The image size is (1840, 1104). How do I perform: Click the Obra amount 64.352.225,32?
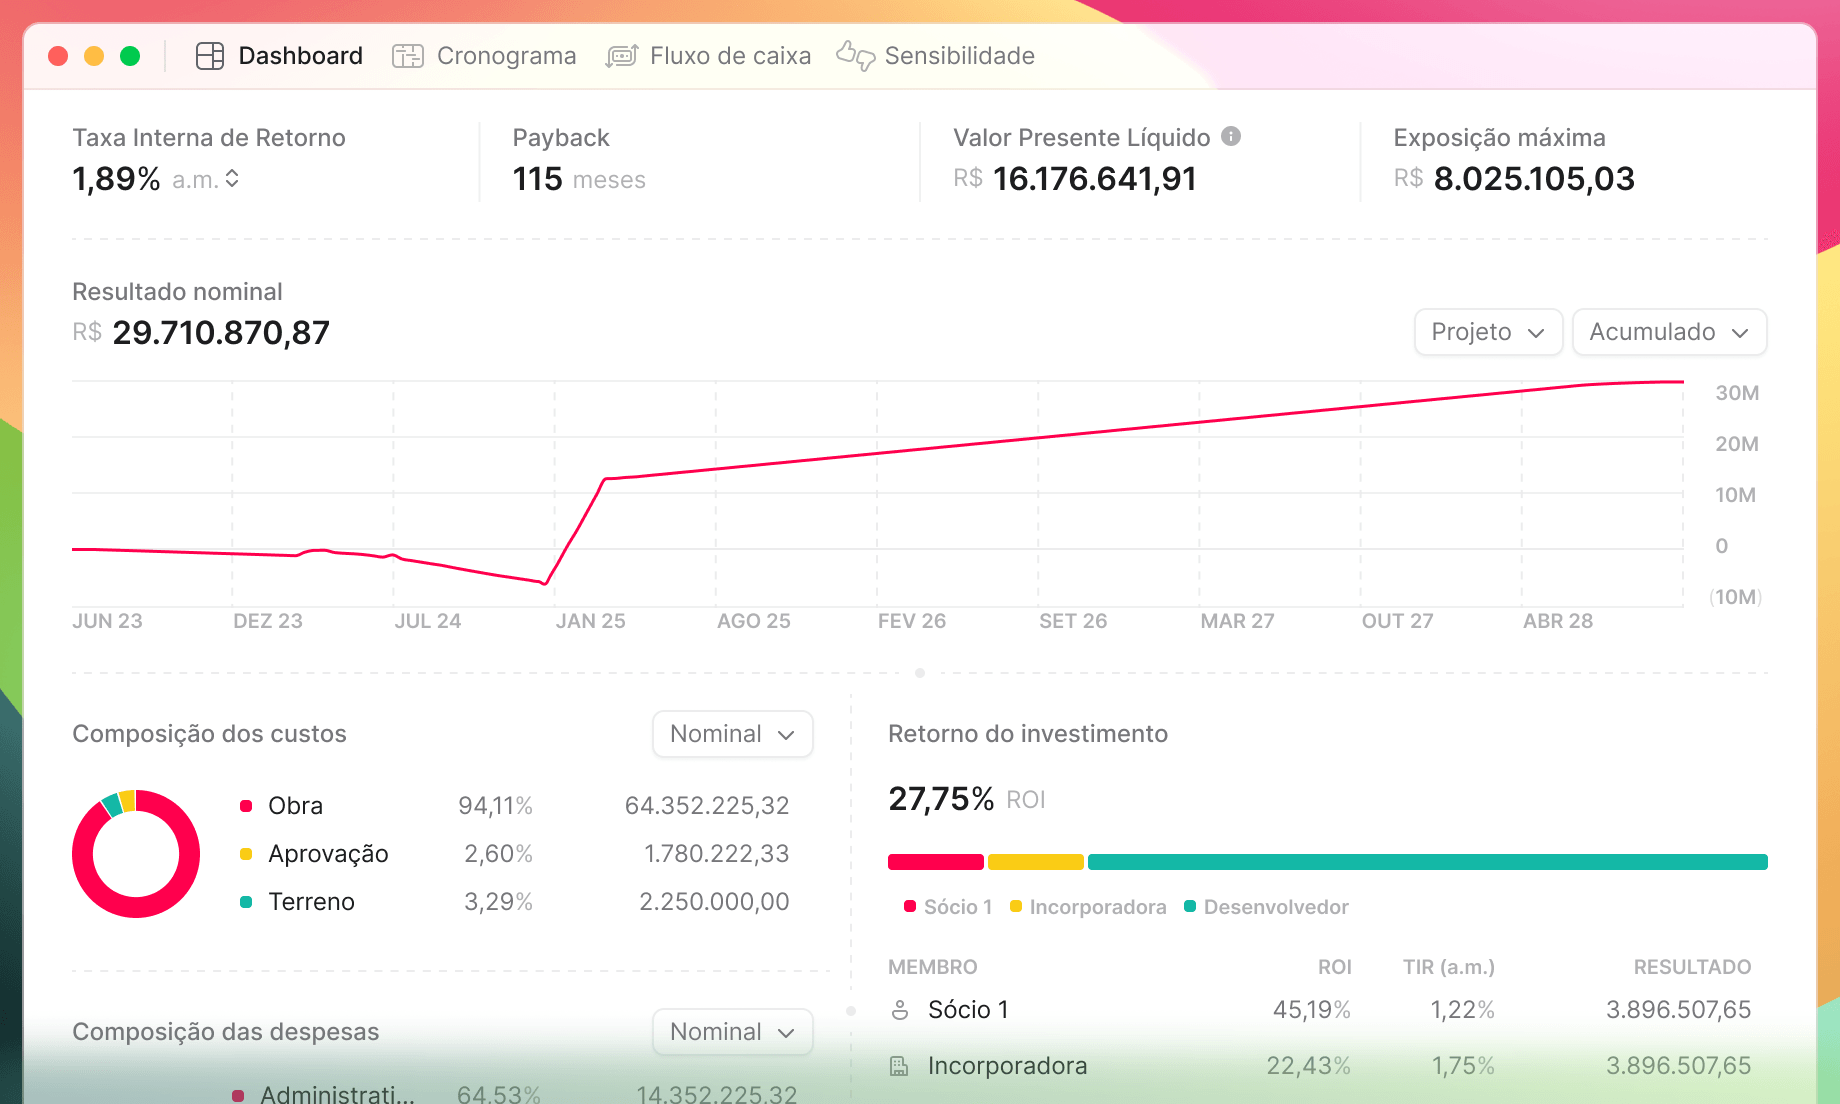coord(707,806)
